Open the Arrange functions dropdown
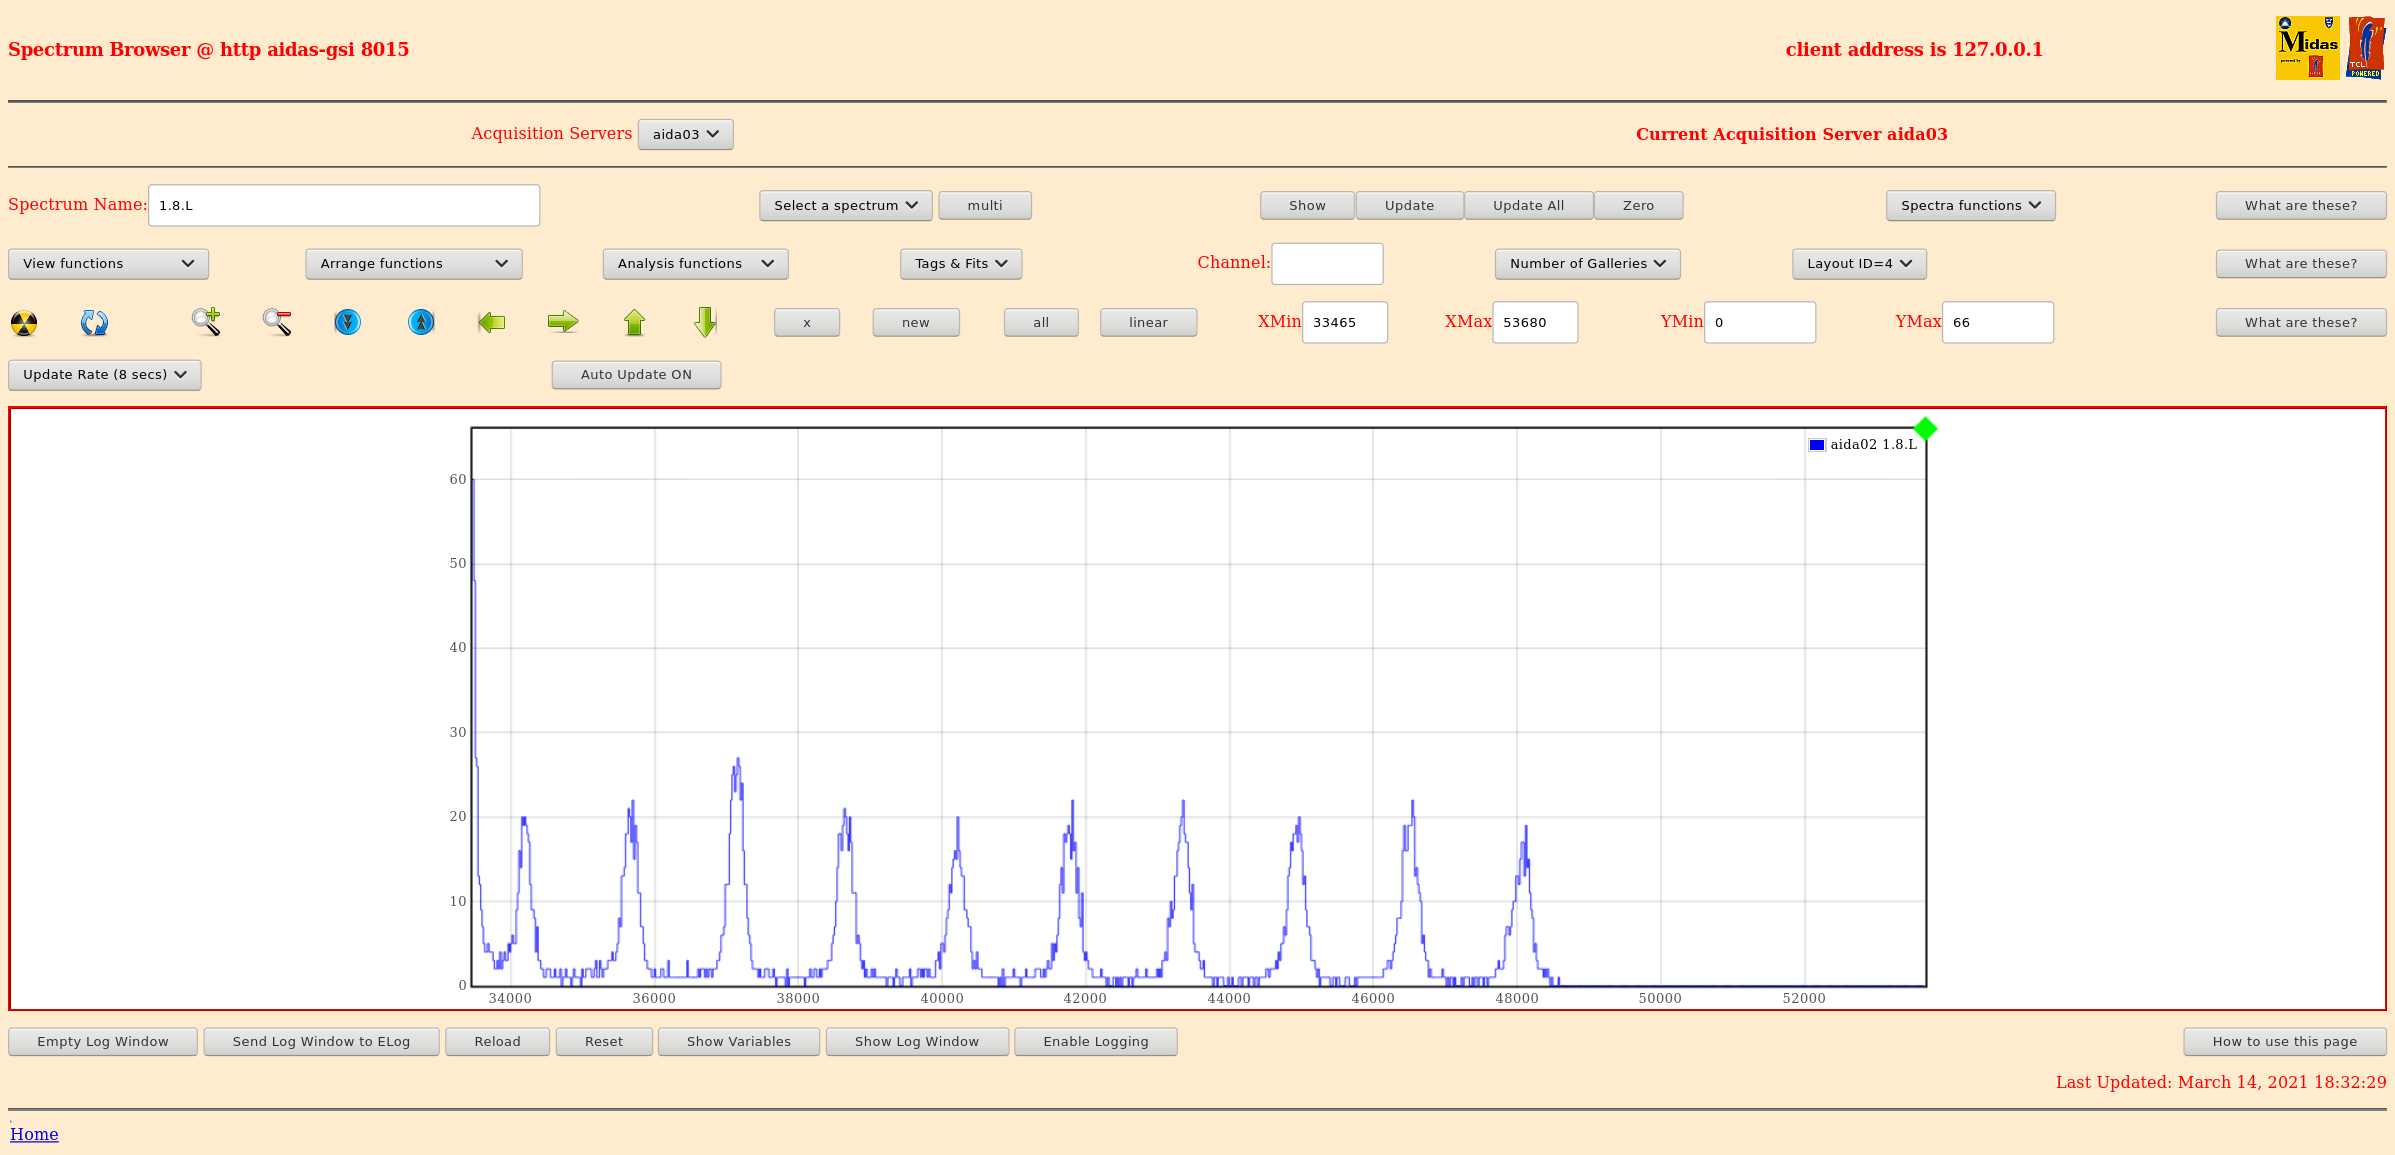The width and height of the screenshot is (2395, 1155). click(x=413, y=264)
